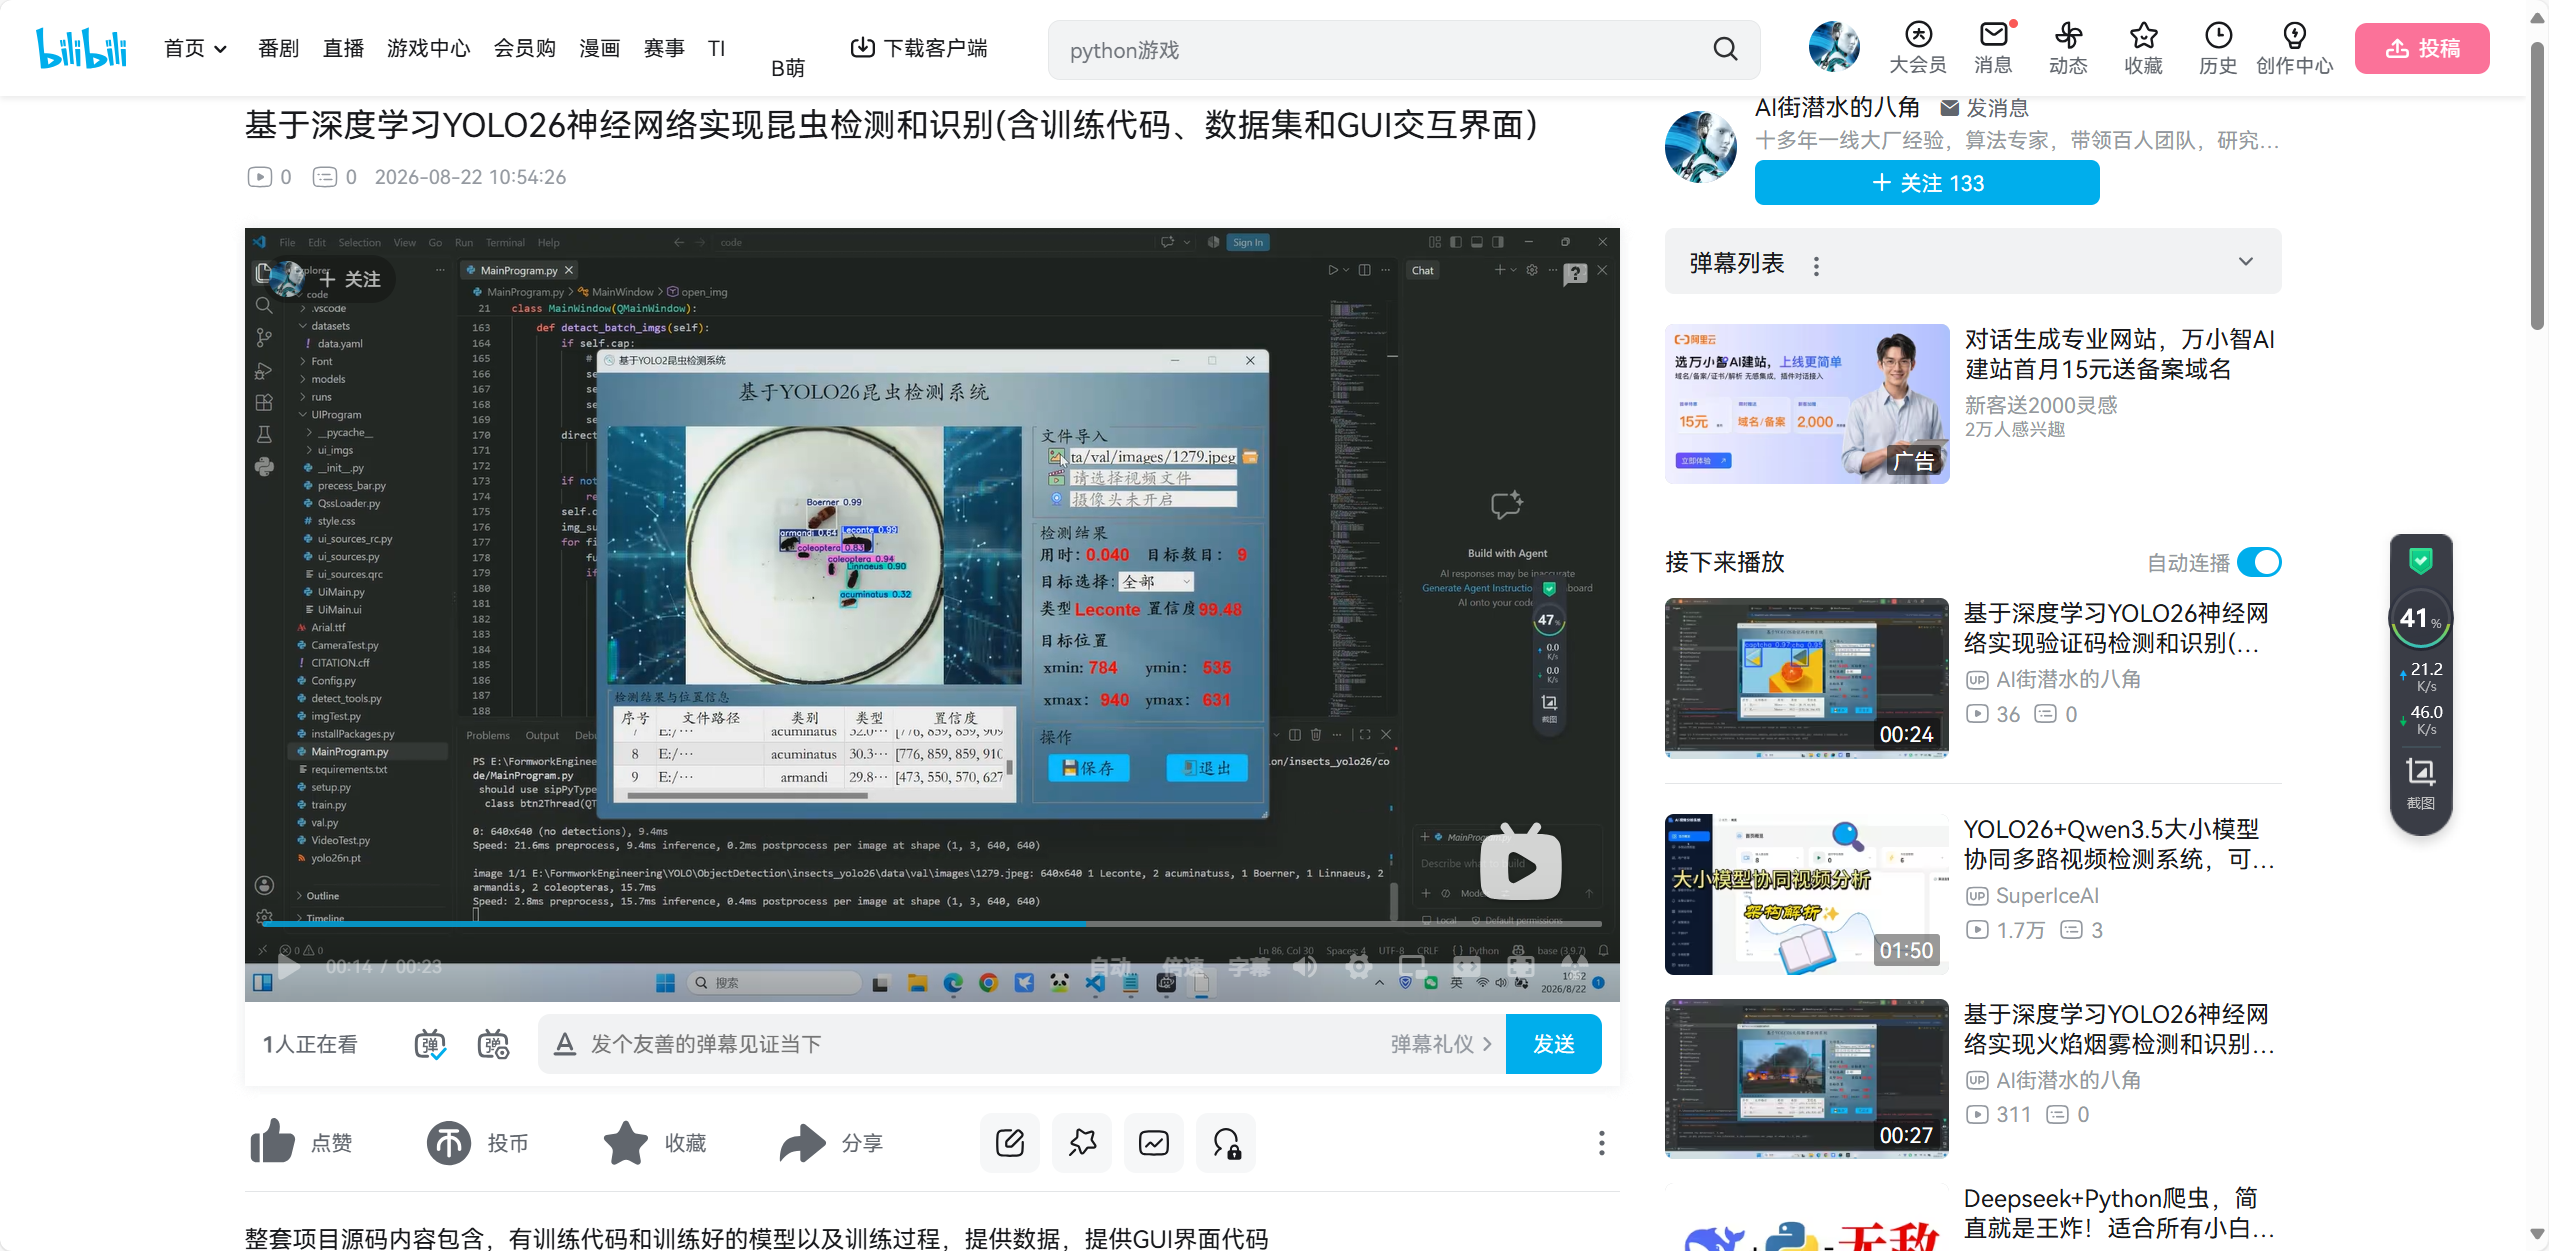The height and width of the screenshot is (1251, 2549).
Task: Click the large play icon overlay in the video
Action: (x=1520, y=862)
